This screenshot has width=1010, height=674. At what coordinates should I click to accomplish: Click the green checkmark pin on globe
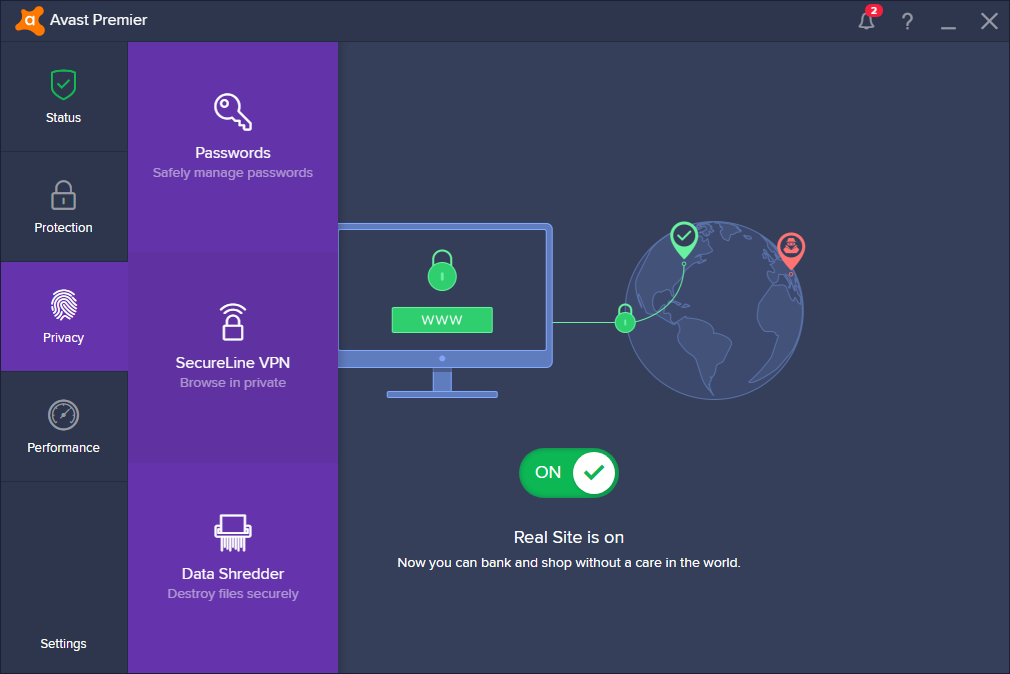click(x=684, y=237)
